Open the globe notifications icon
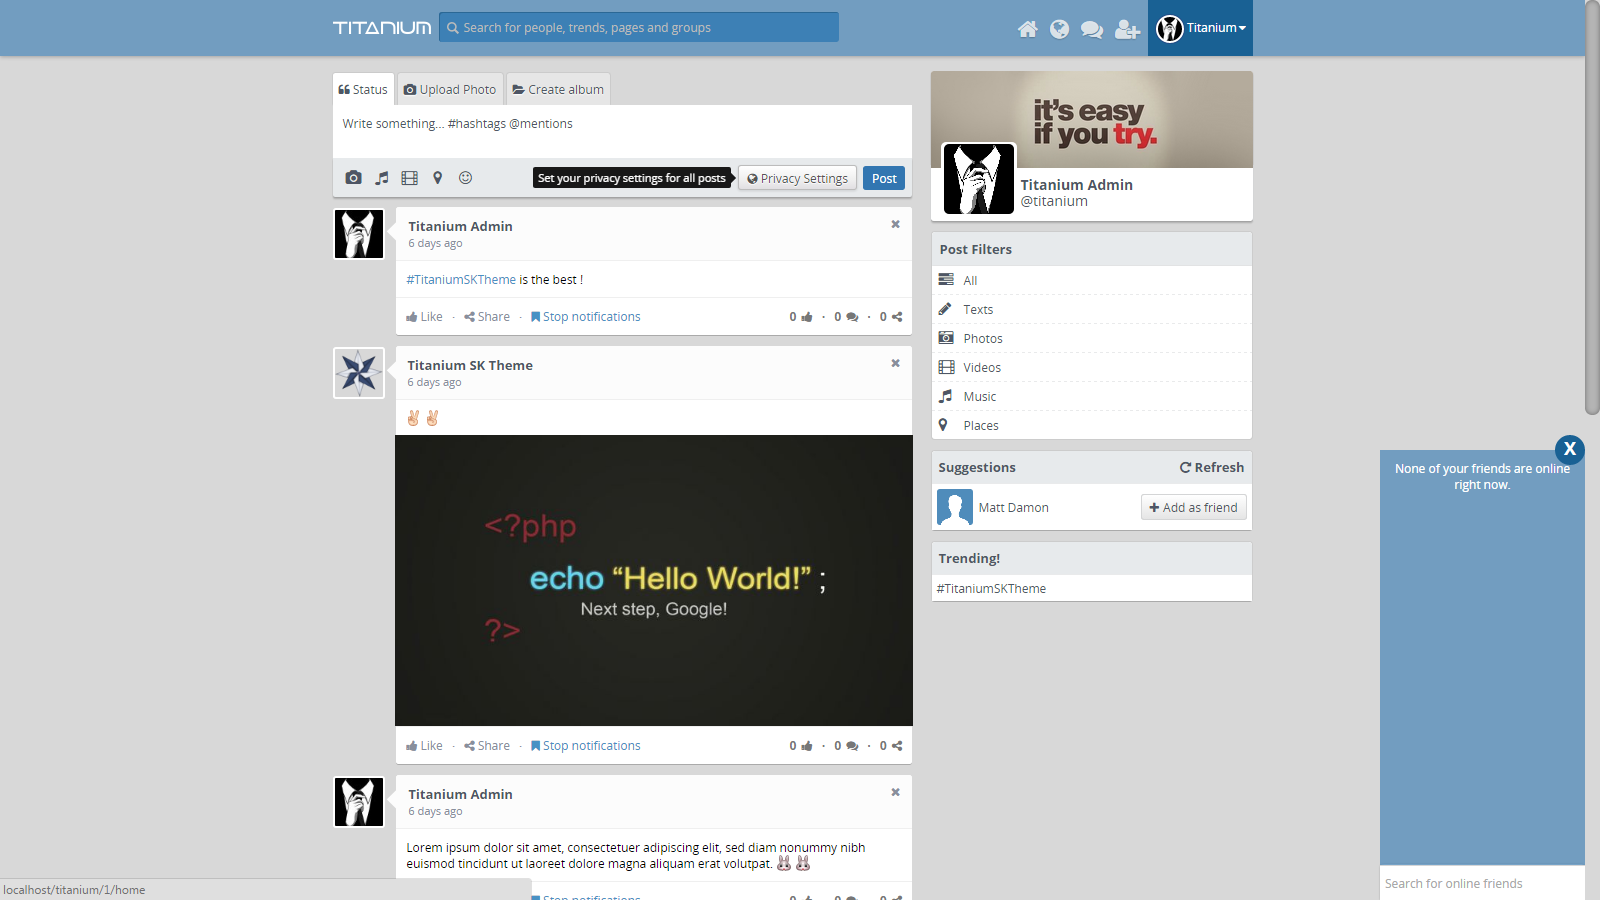This screenshot has height=900, width=1600. [1059, 29]
